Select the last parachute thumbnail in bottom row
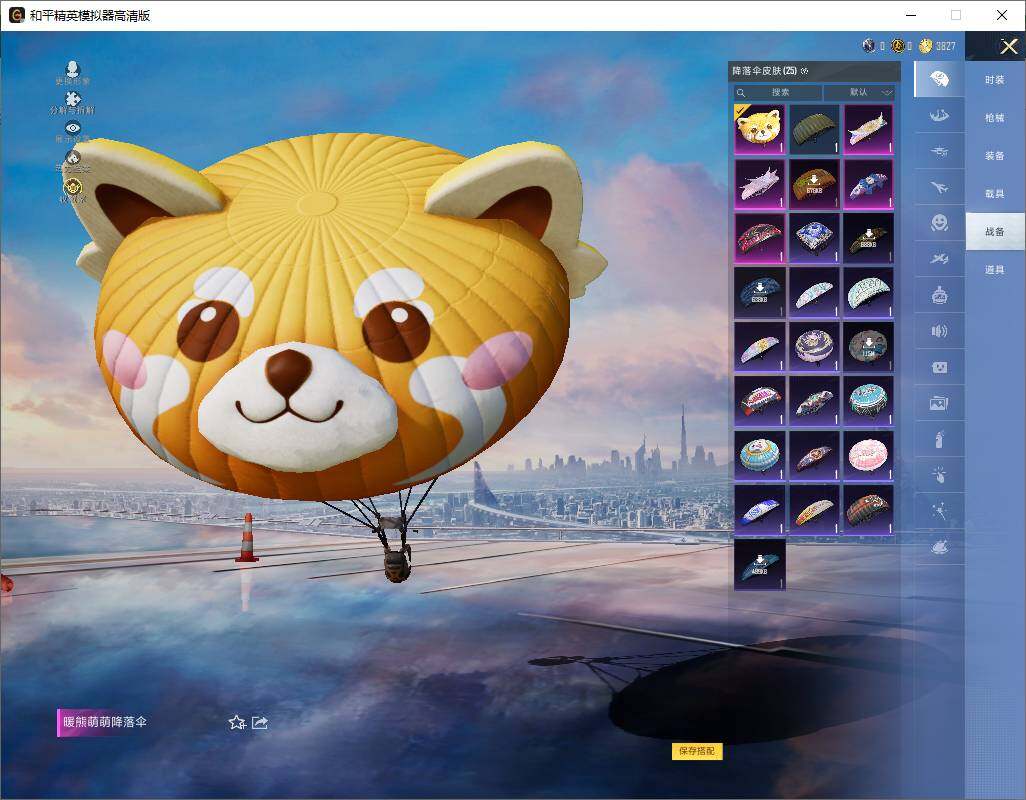Viewport: 1026px width, 800px height. tap(760, 565)
